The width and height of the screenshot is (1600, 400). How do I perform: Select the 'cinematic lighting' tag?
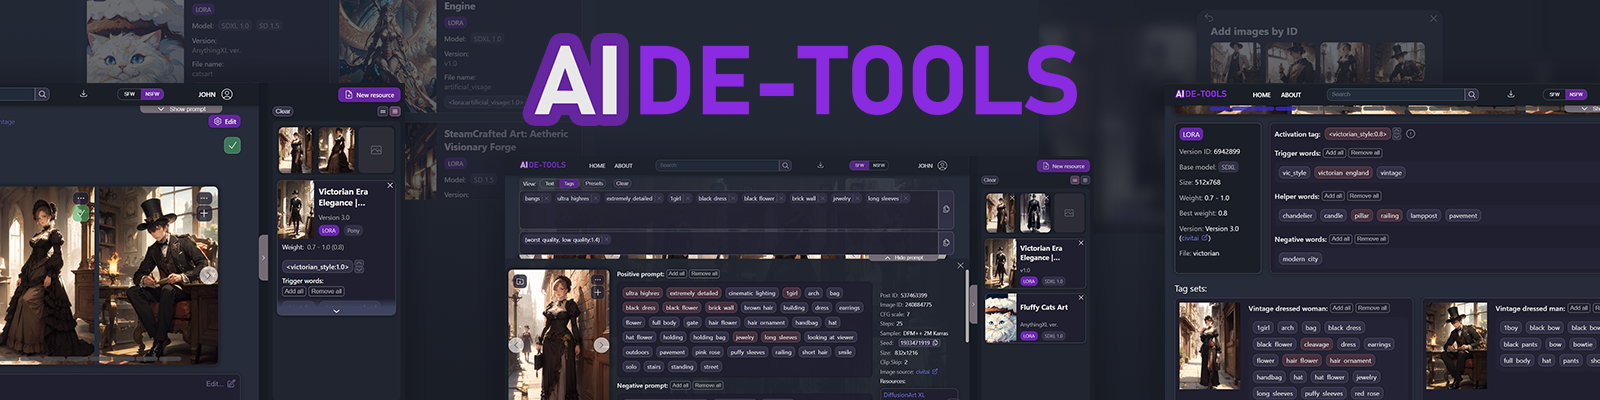(x=752, y=293)
